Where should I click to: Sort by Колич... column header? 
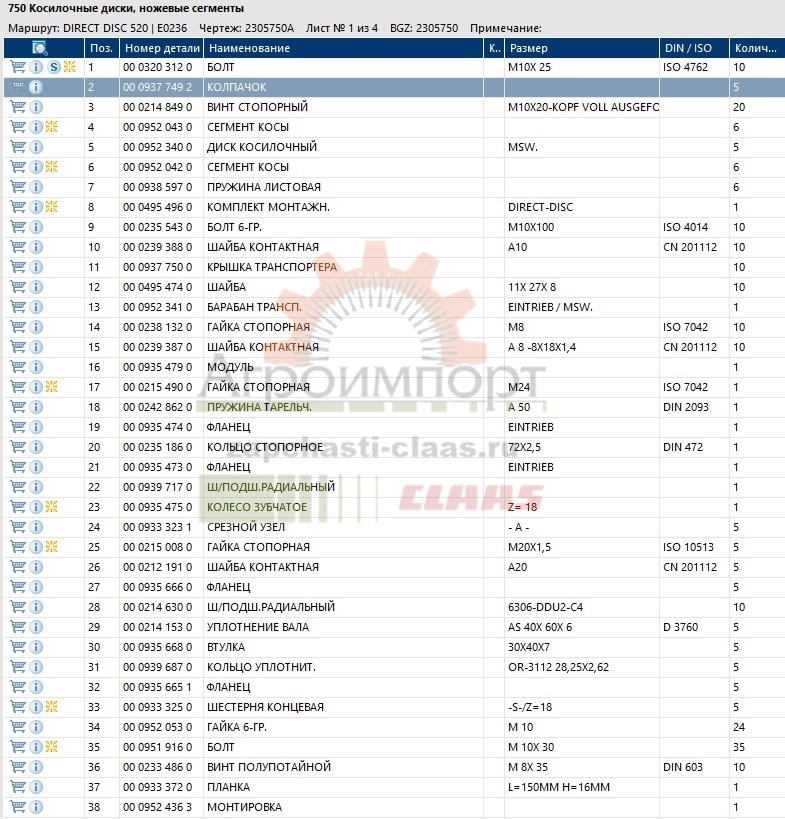pos(757,48)
